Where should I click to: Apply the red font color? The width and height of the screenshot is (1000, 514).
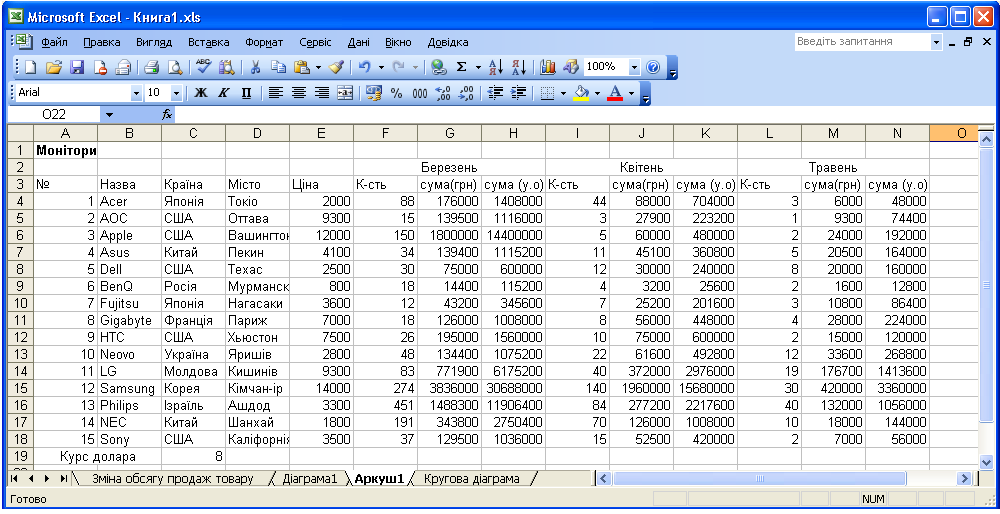(x=615, y=93)
